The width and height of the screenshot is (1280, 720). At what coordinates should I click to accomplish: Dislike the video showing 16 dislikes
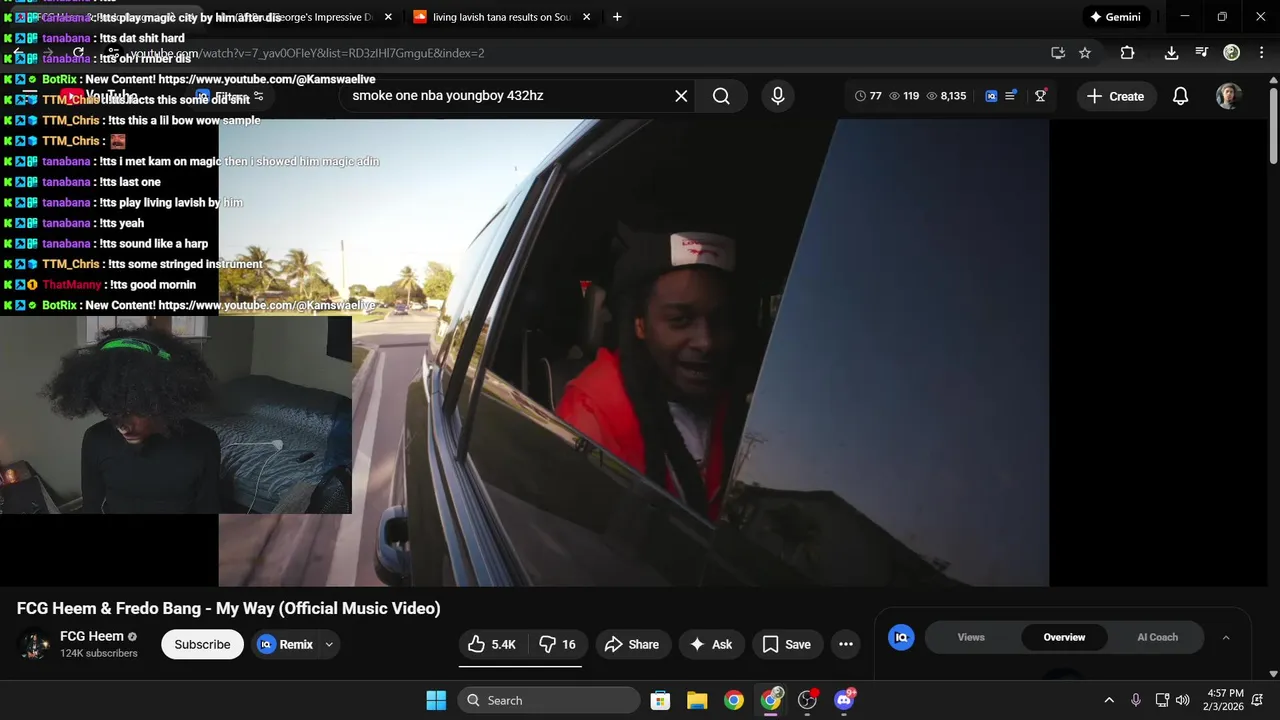click(557, 645)
